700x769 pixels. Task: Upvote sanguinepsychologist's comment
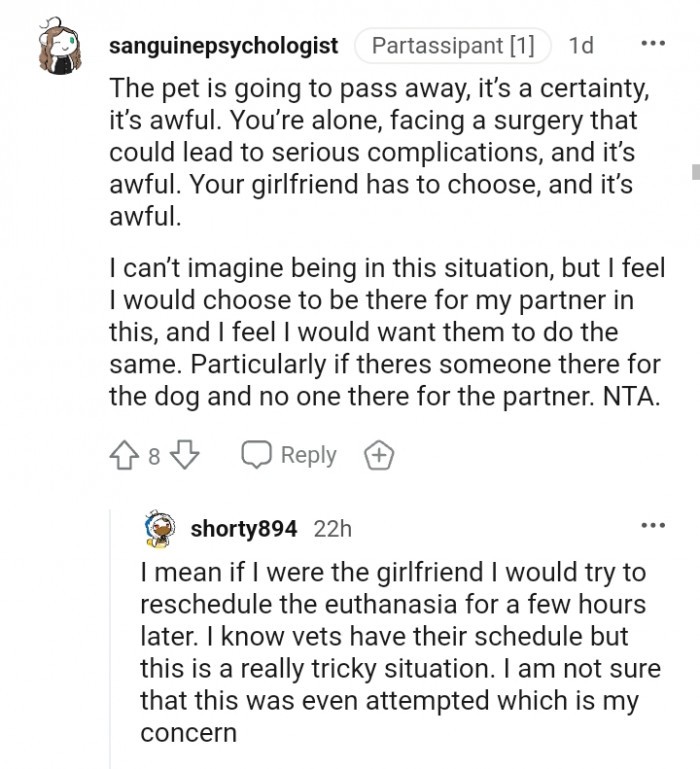125,456
